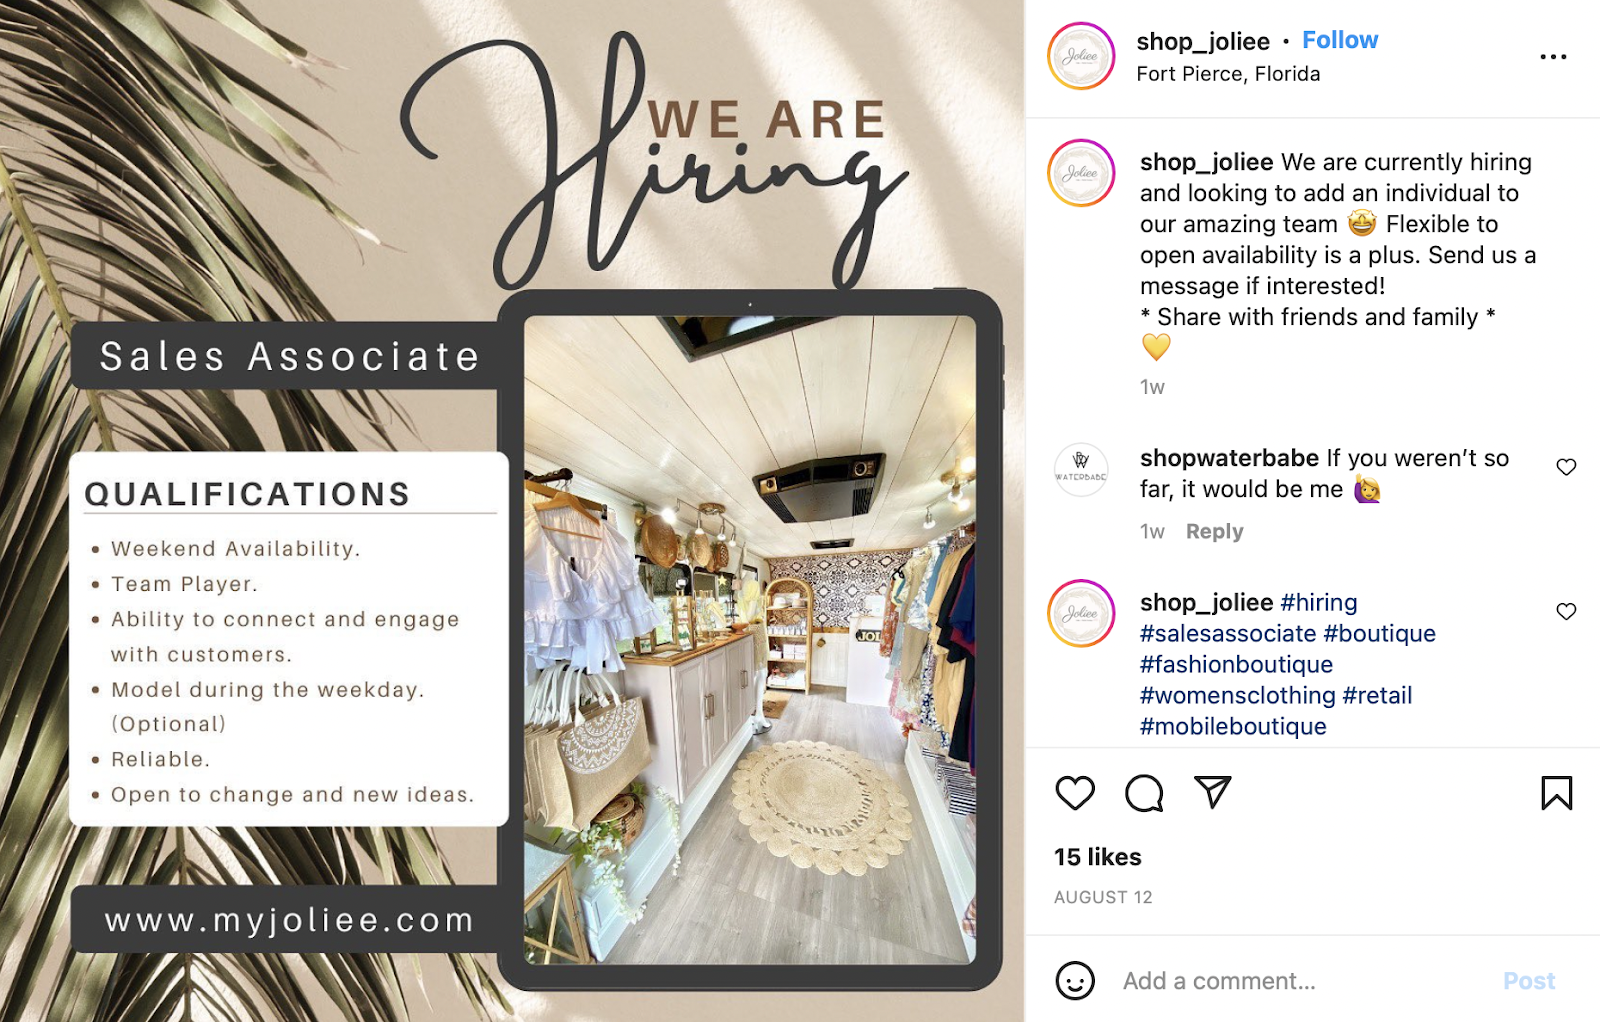Open the three-dot more options menu

(x=1553, y=57)
